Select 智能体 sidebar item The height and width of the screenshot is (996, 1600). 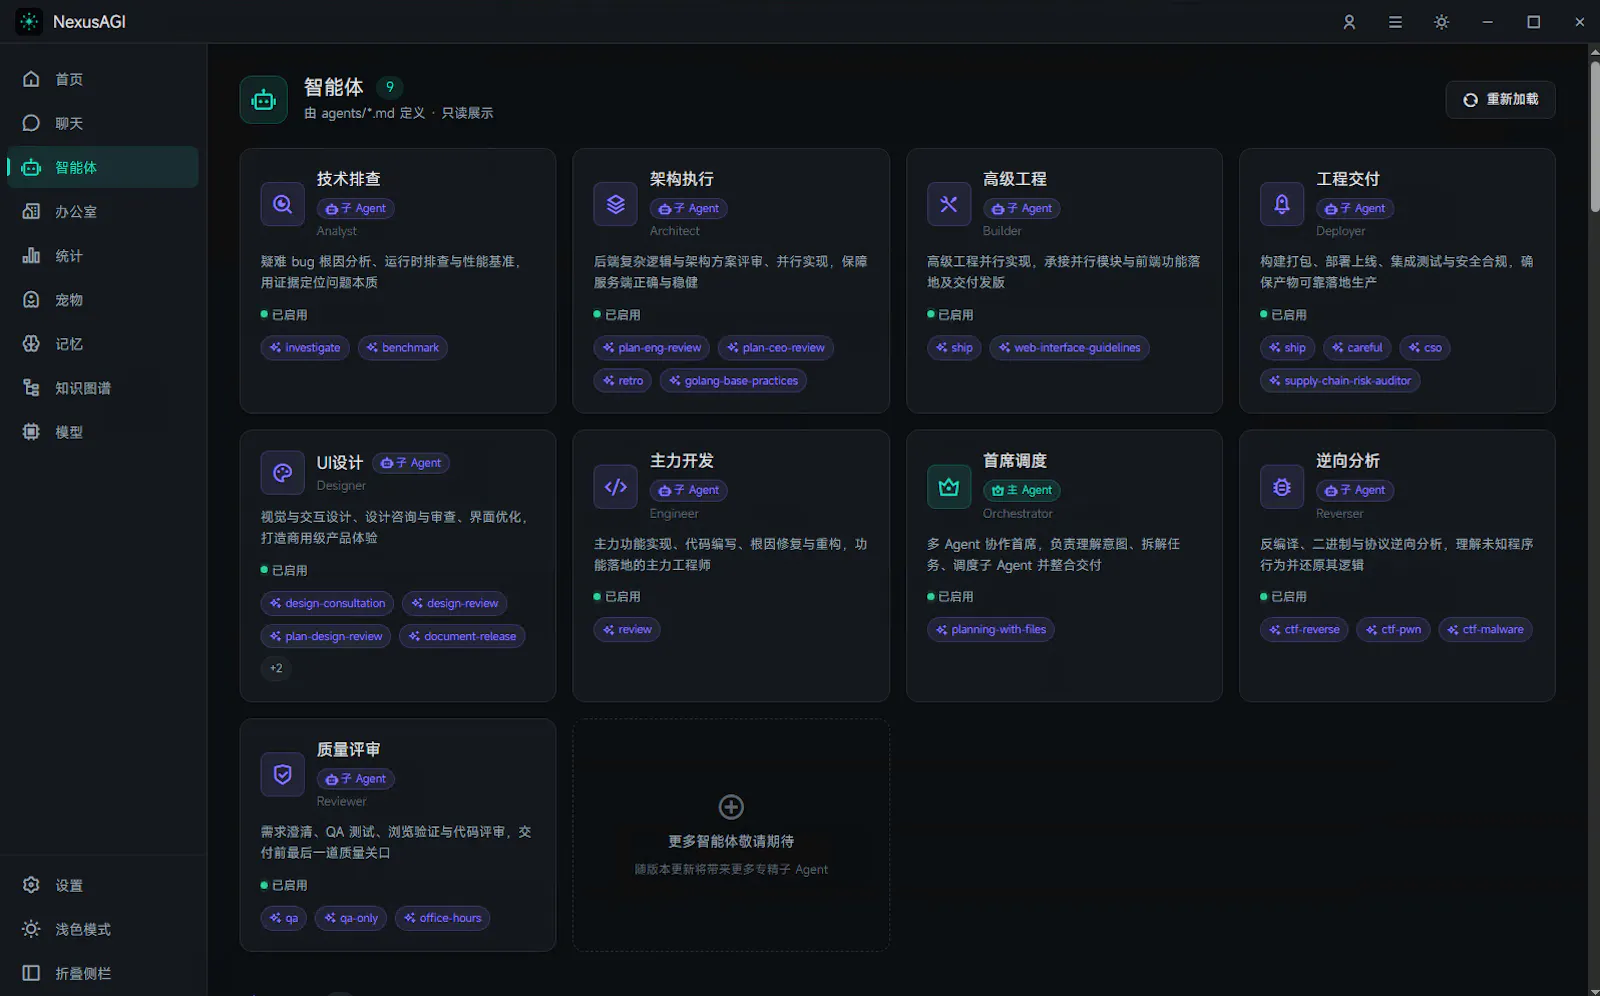tap(103, 167)
